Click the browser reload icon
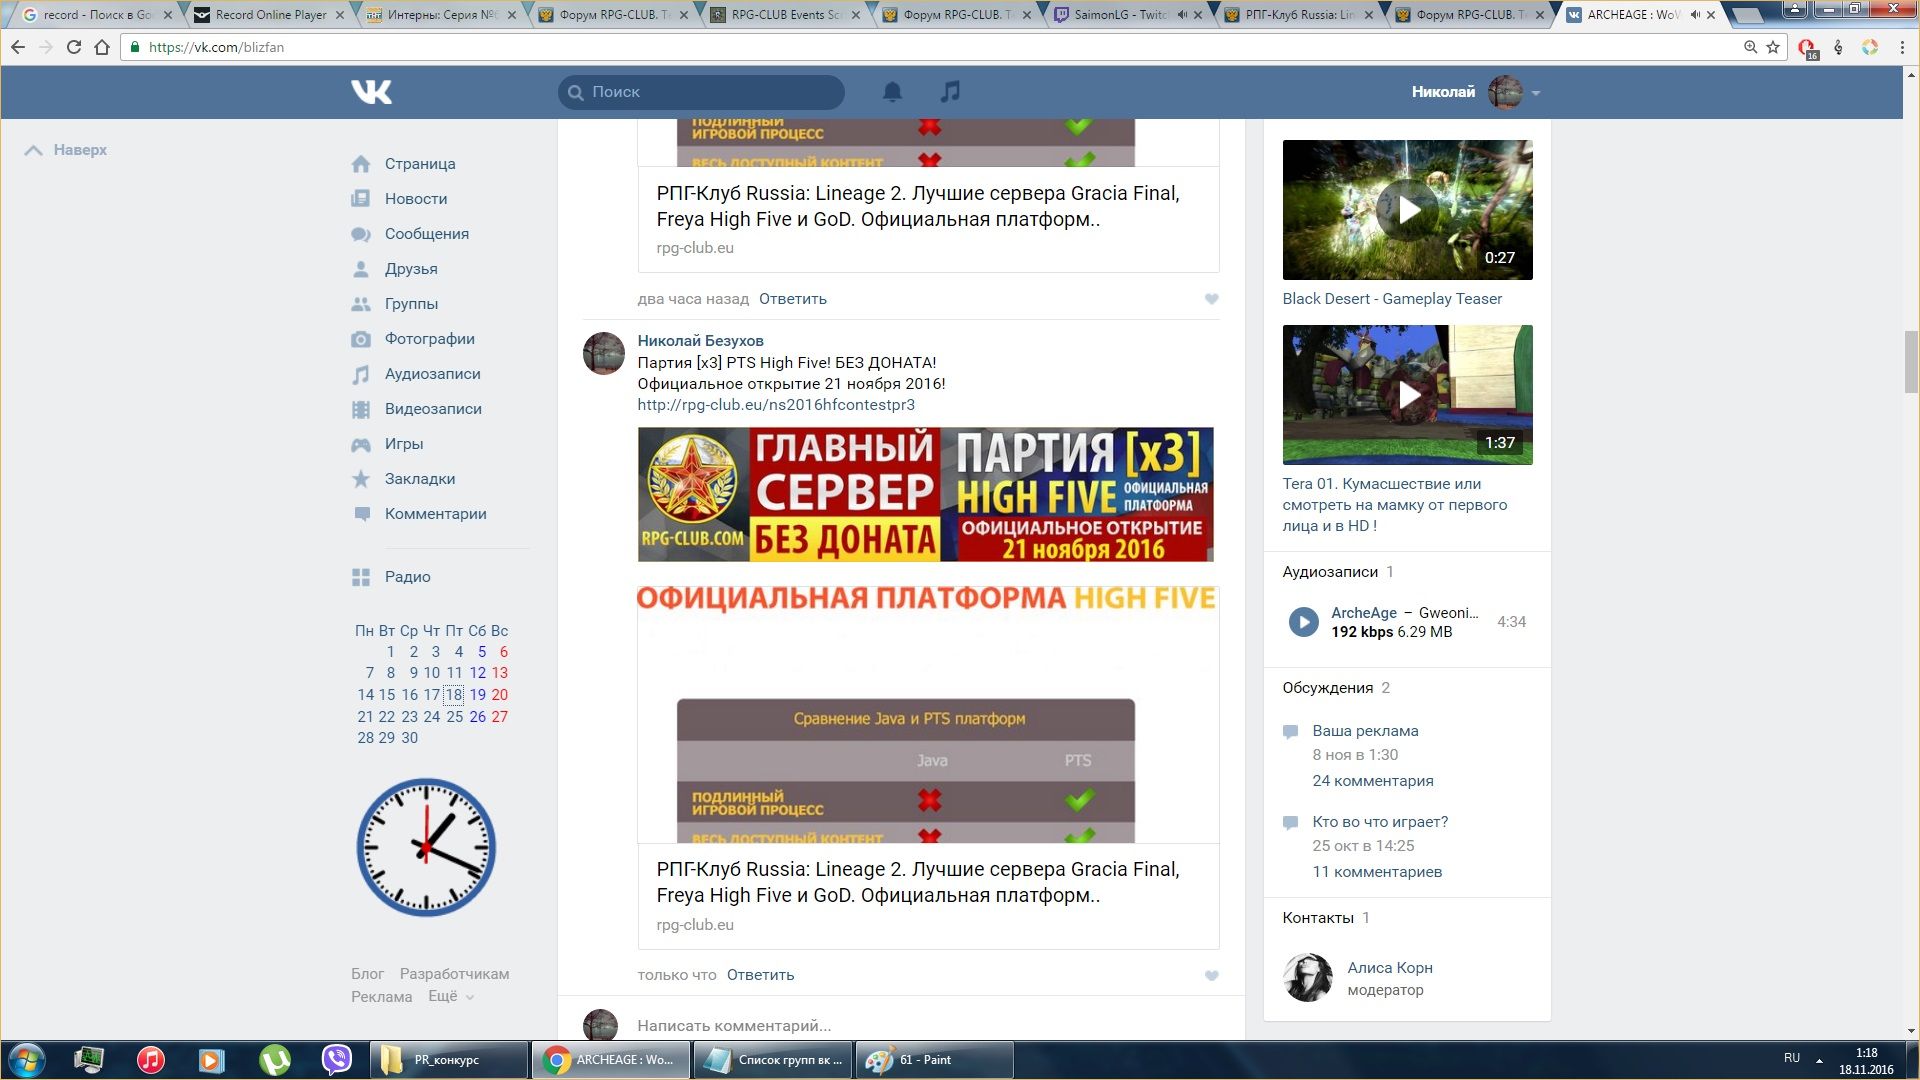1920x1080 pixels. (73, 47)
